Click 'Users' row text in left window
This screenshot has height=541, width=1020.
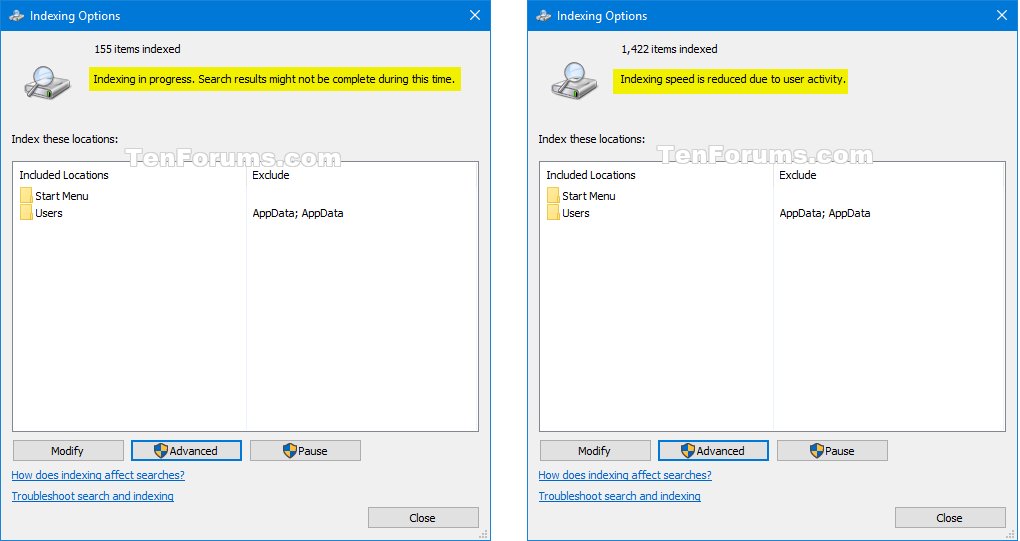pyautogui.click(x=49, y=213)
